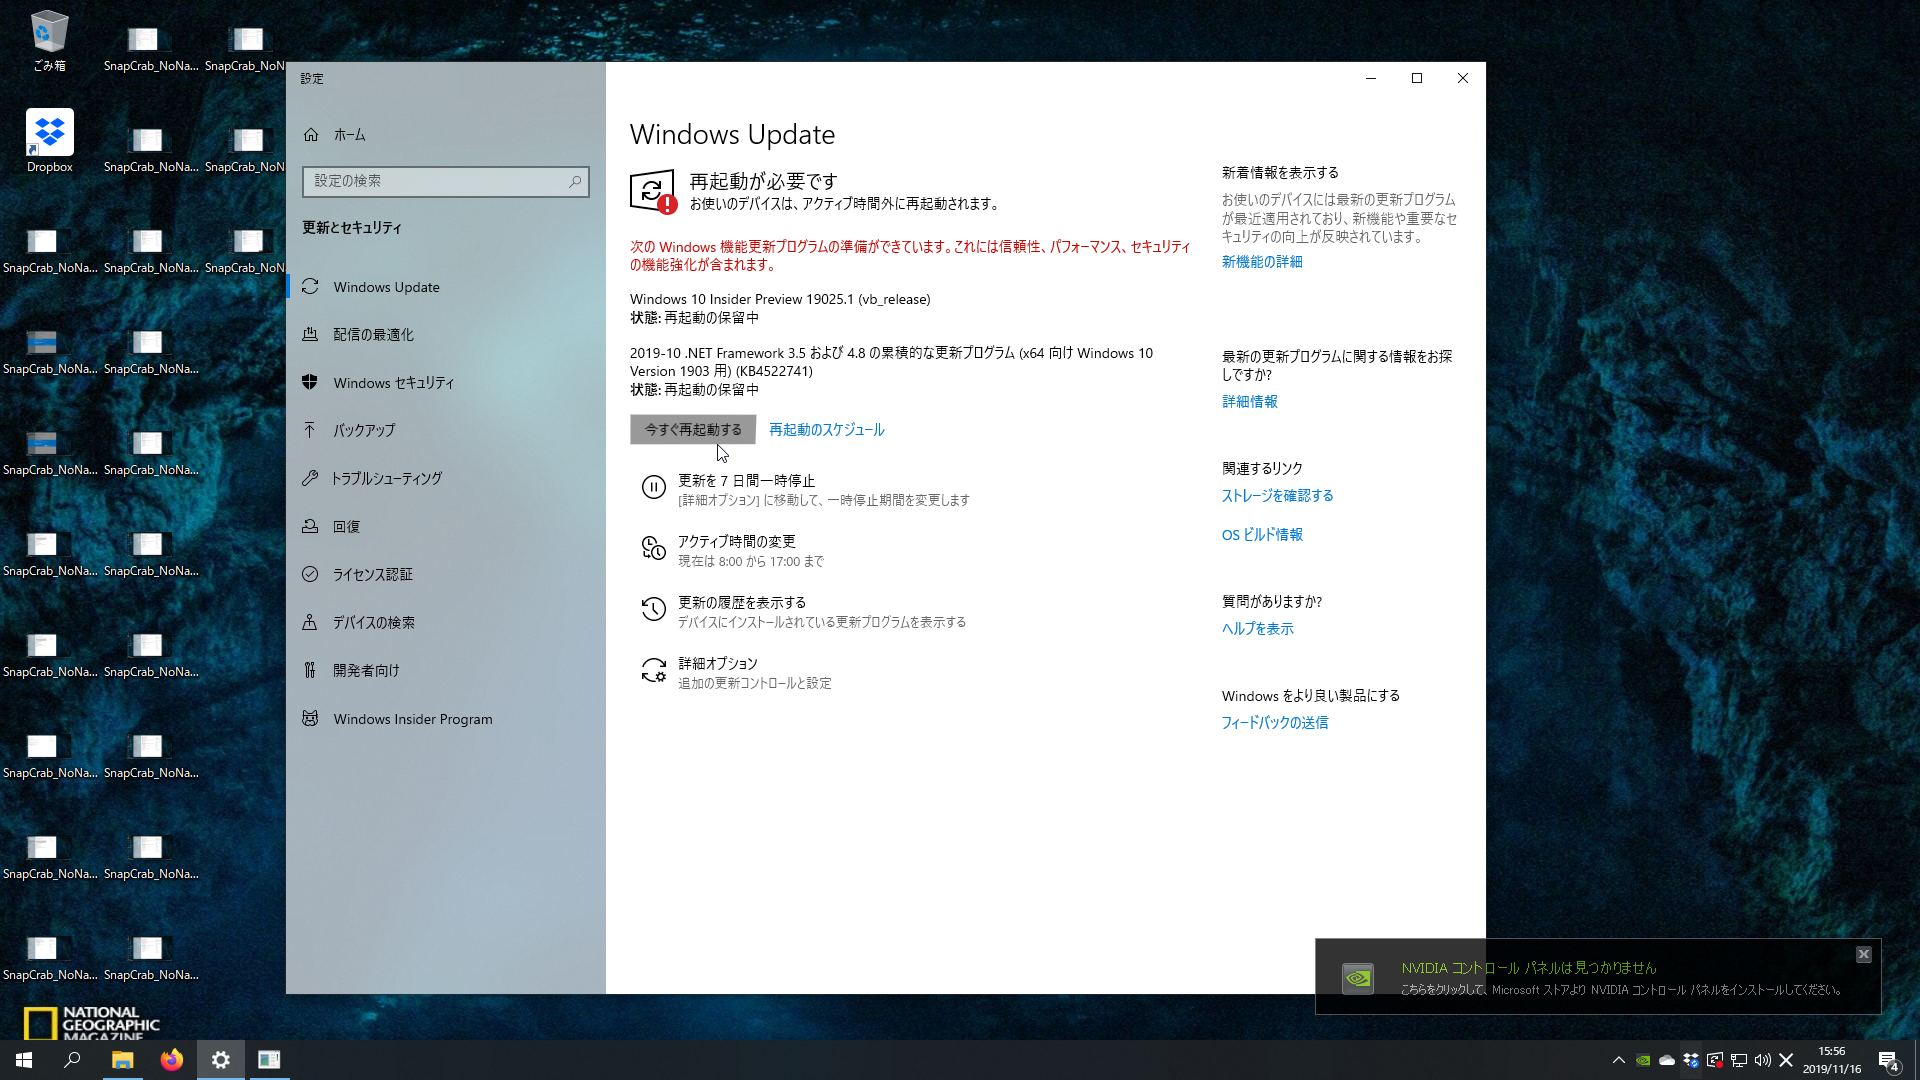
Task: Select the 配信の最適化 sidebar icon
Action: pyautogui.click(x=311, y=334)
